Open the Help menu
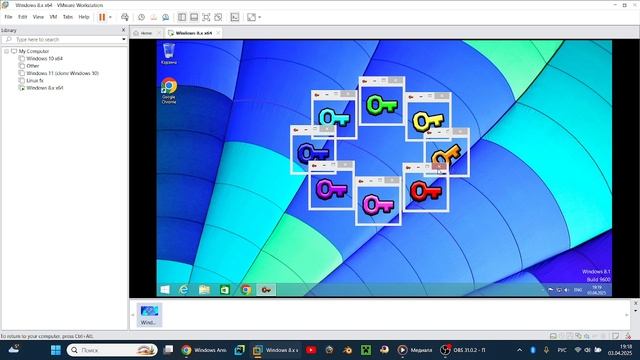 84,17
